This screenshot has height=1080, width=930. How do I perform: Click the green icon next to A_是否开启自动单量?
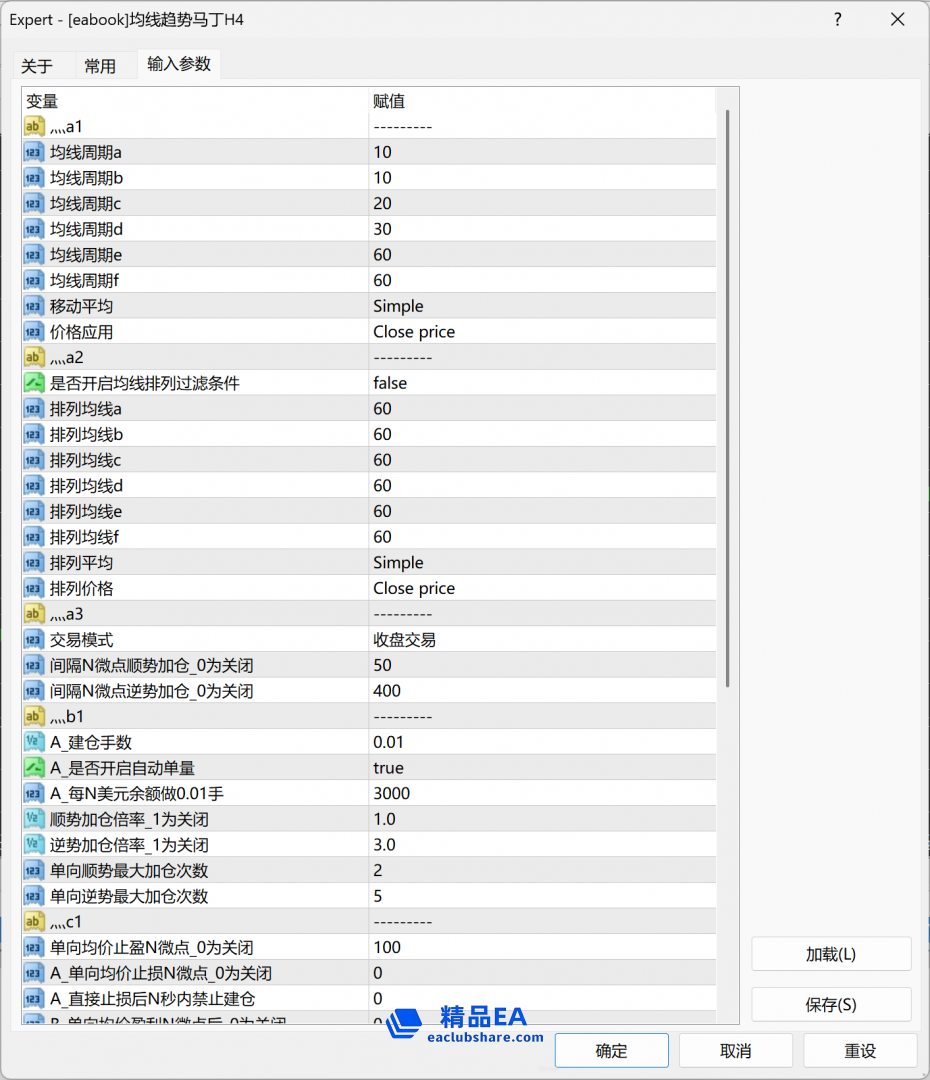[33, 767]
